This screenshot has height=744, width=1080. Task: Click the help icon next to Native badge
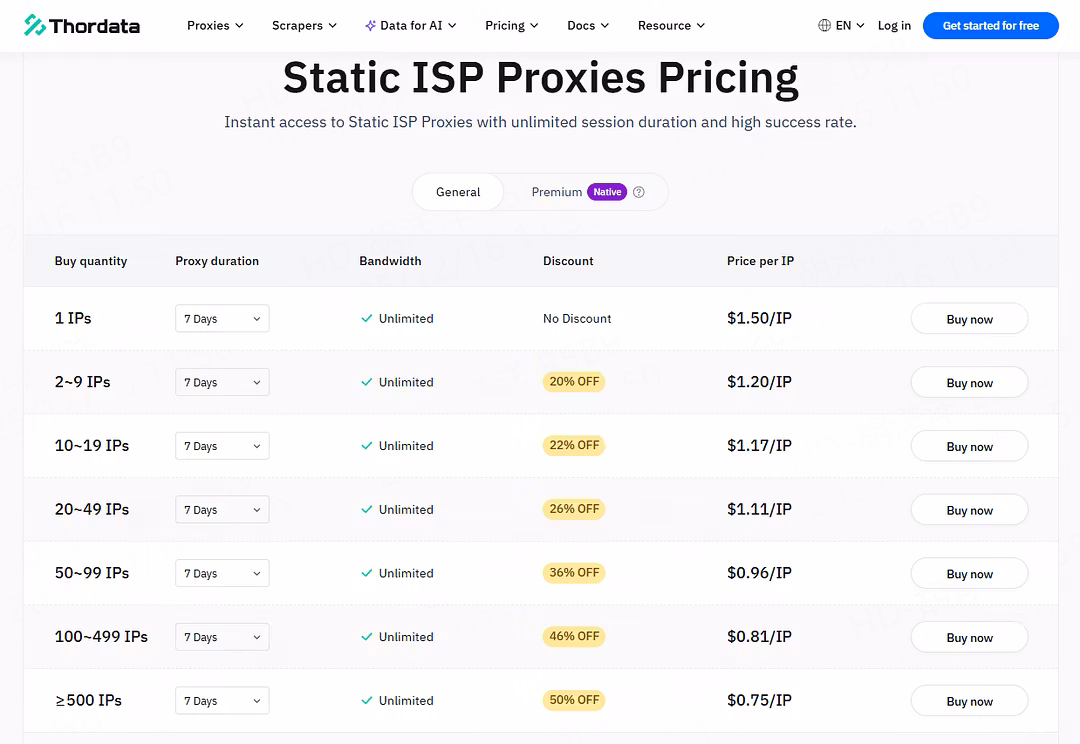click(639, 192)
